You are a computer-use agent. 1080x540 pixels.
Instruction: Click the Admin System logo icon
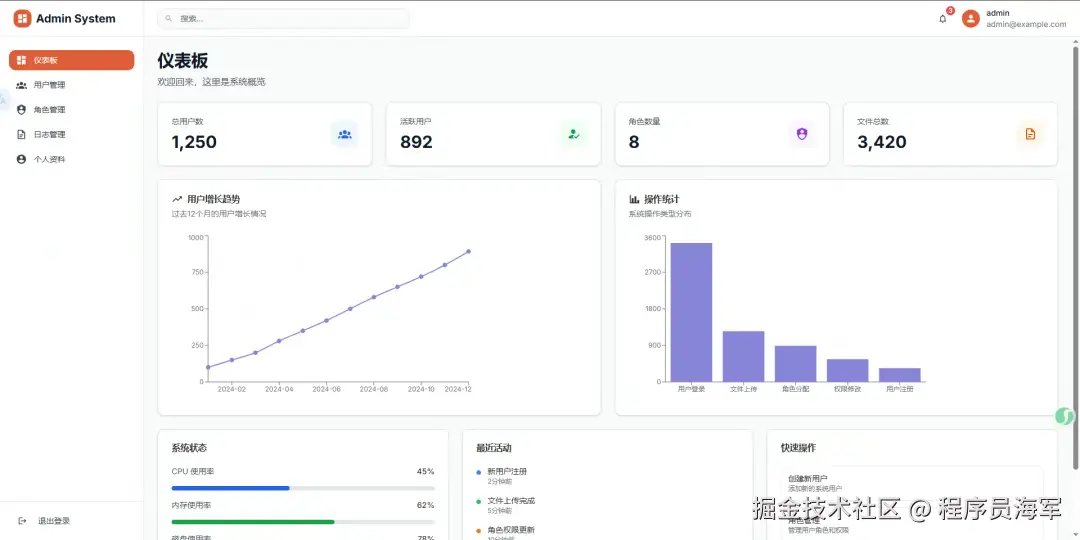(x=22, y=19)
